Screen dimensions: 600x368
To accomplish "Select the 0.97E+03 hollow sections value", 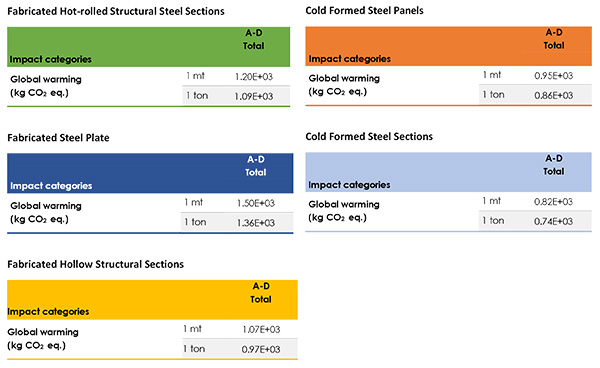I will click(261, 349).
